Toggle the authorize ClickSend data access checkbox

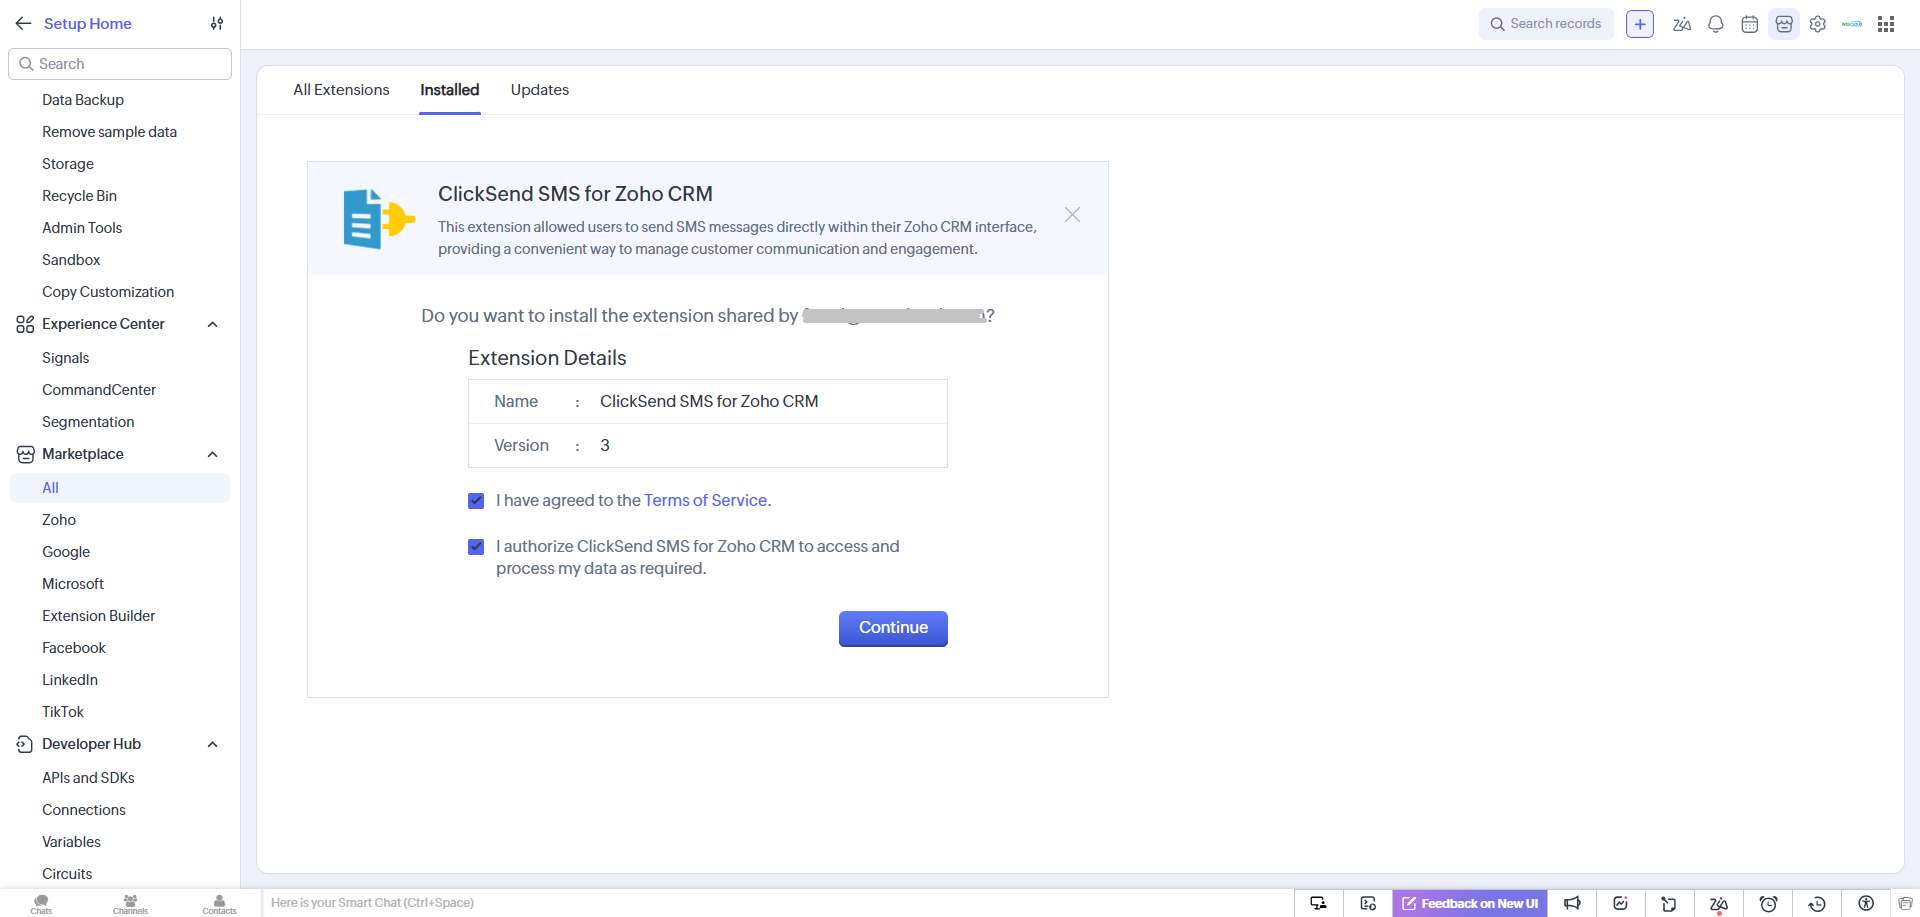[x=476, y=547]
